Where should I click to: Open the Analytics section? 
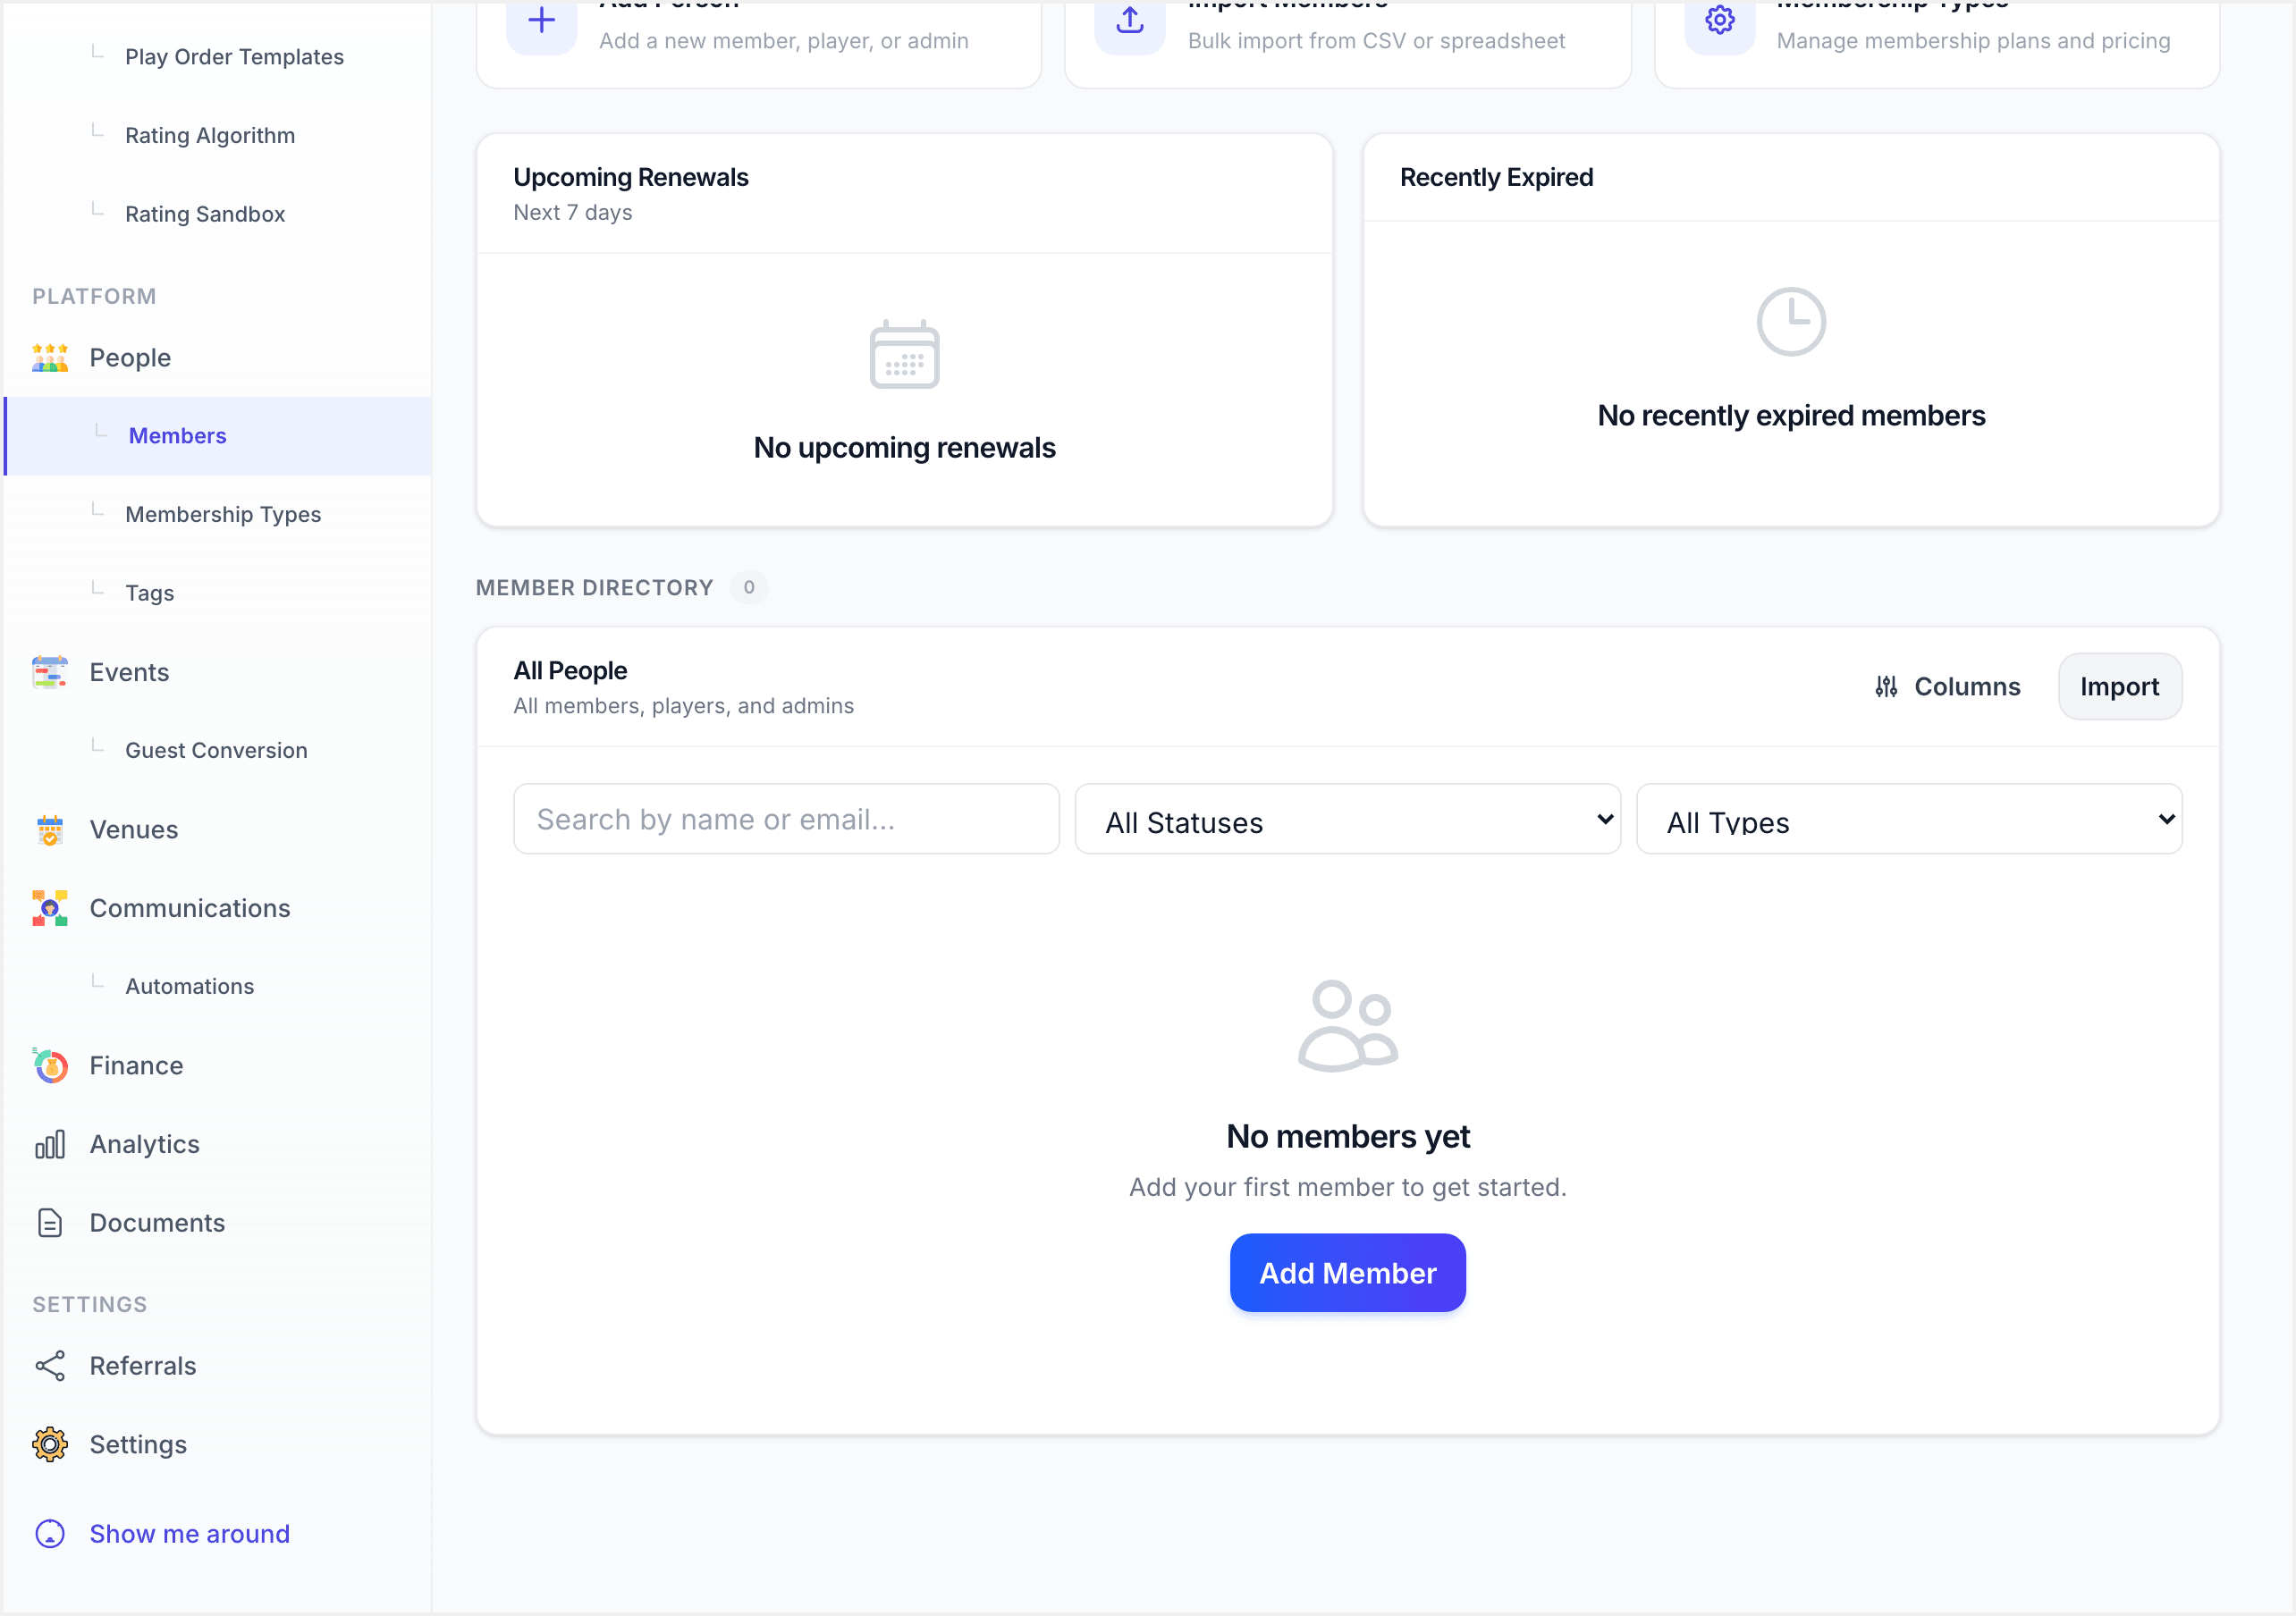[x=145, y=1144]
